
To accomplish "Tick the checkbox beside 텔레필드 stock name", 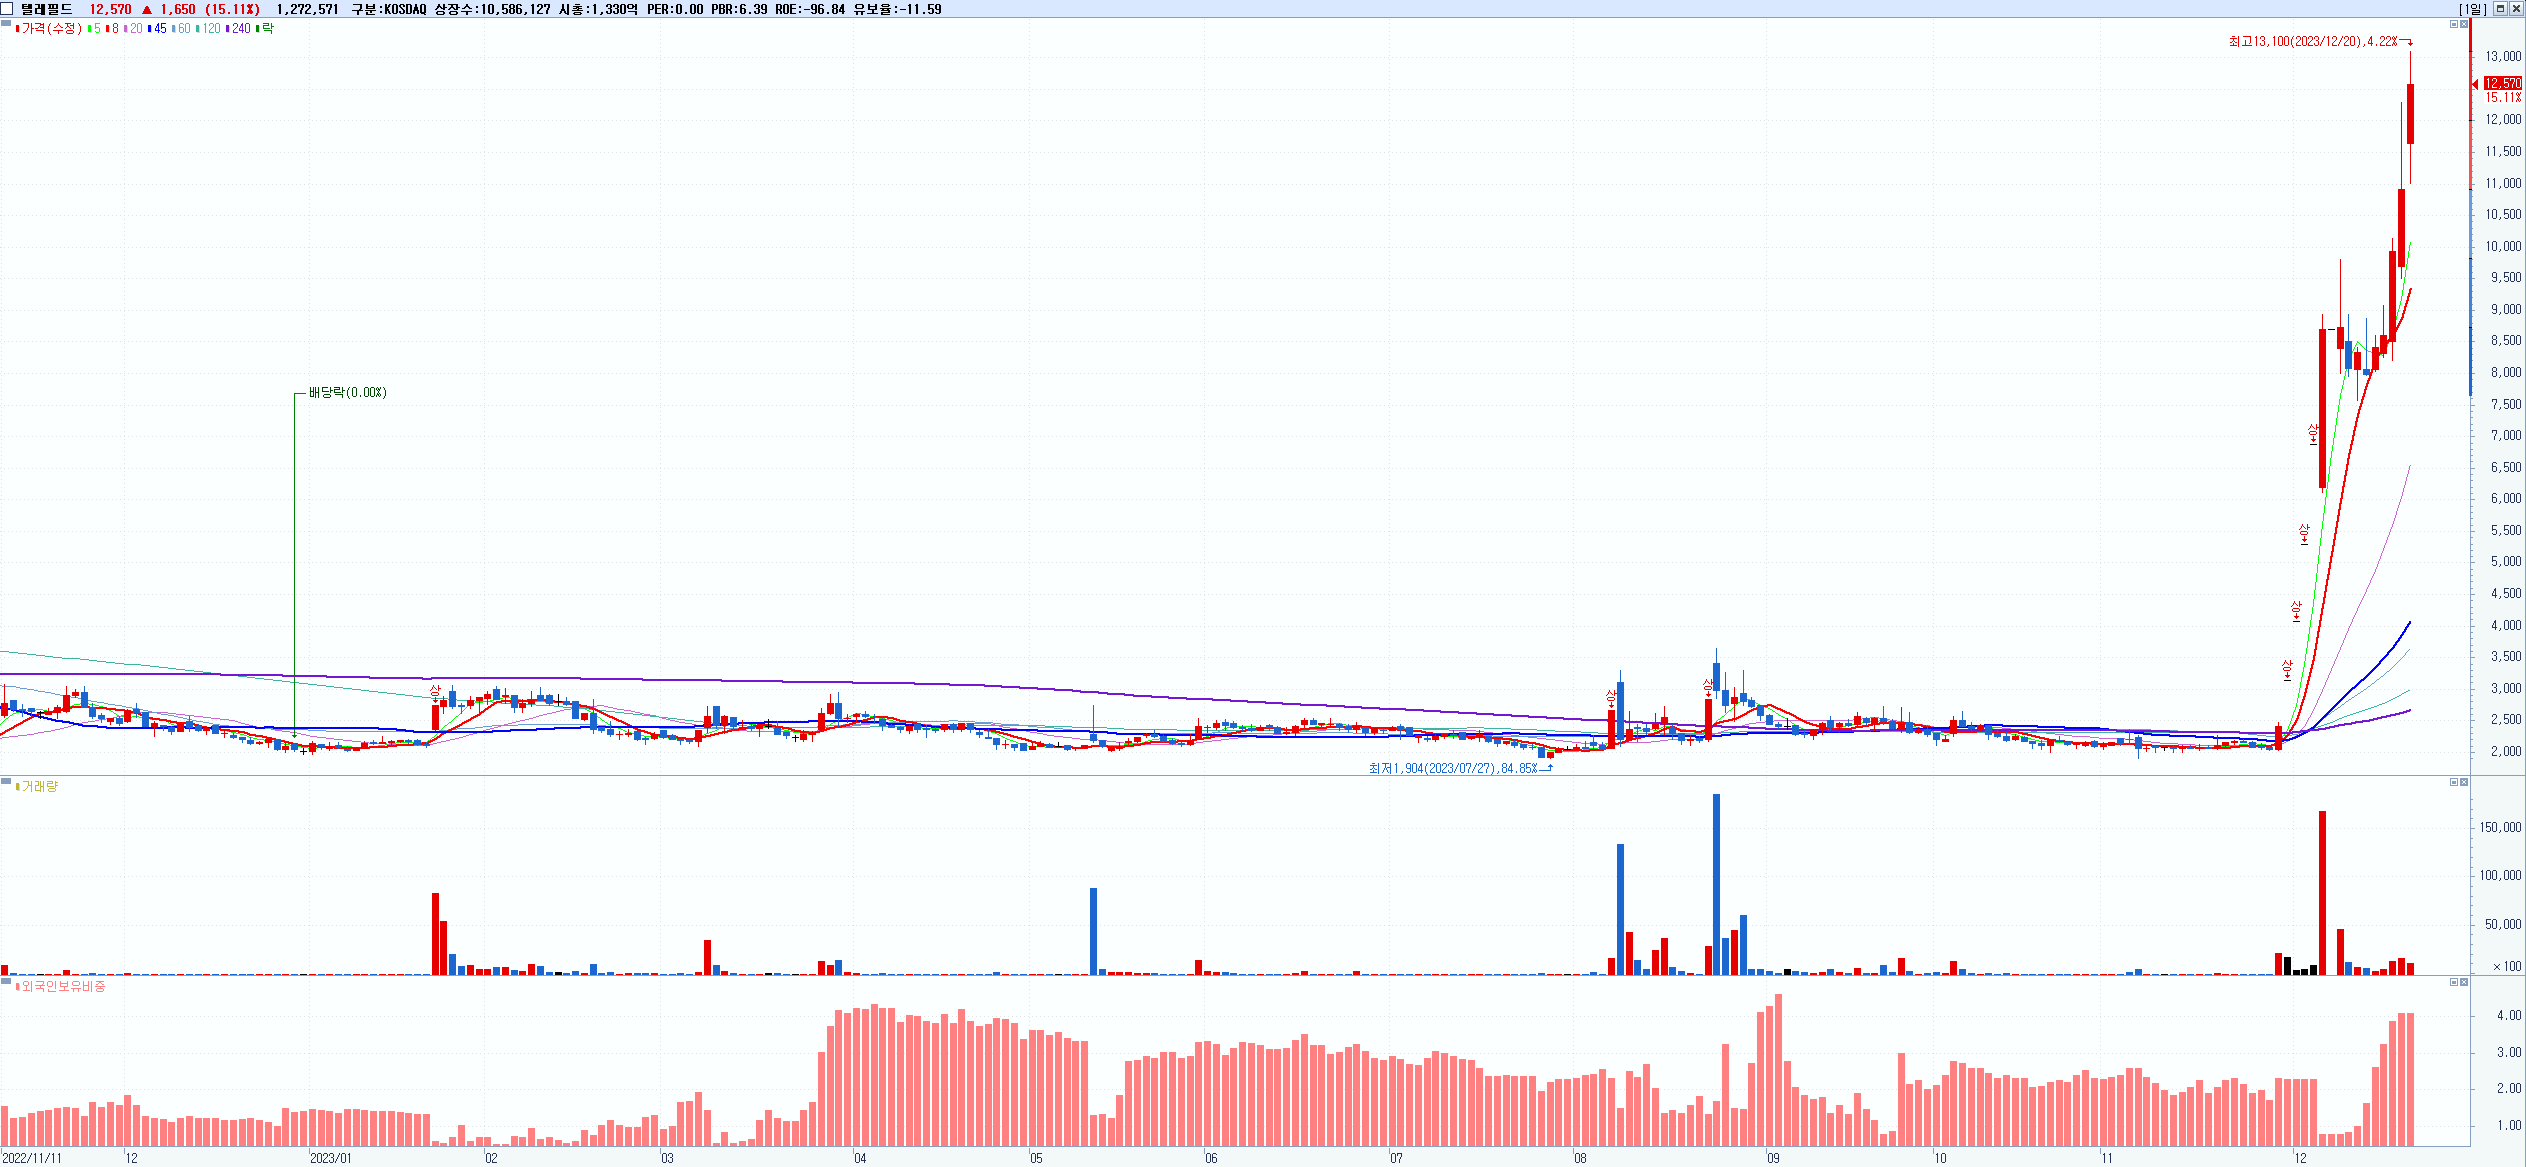I will coord(7,9).
